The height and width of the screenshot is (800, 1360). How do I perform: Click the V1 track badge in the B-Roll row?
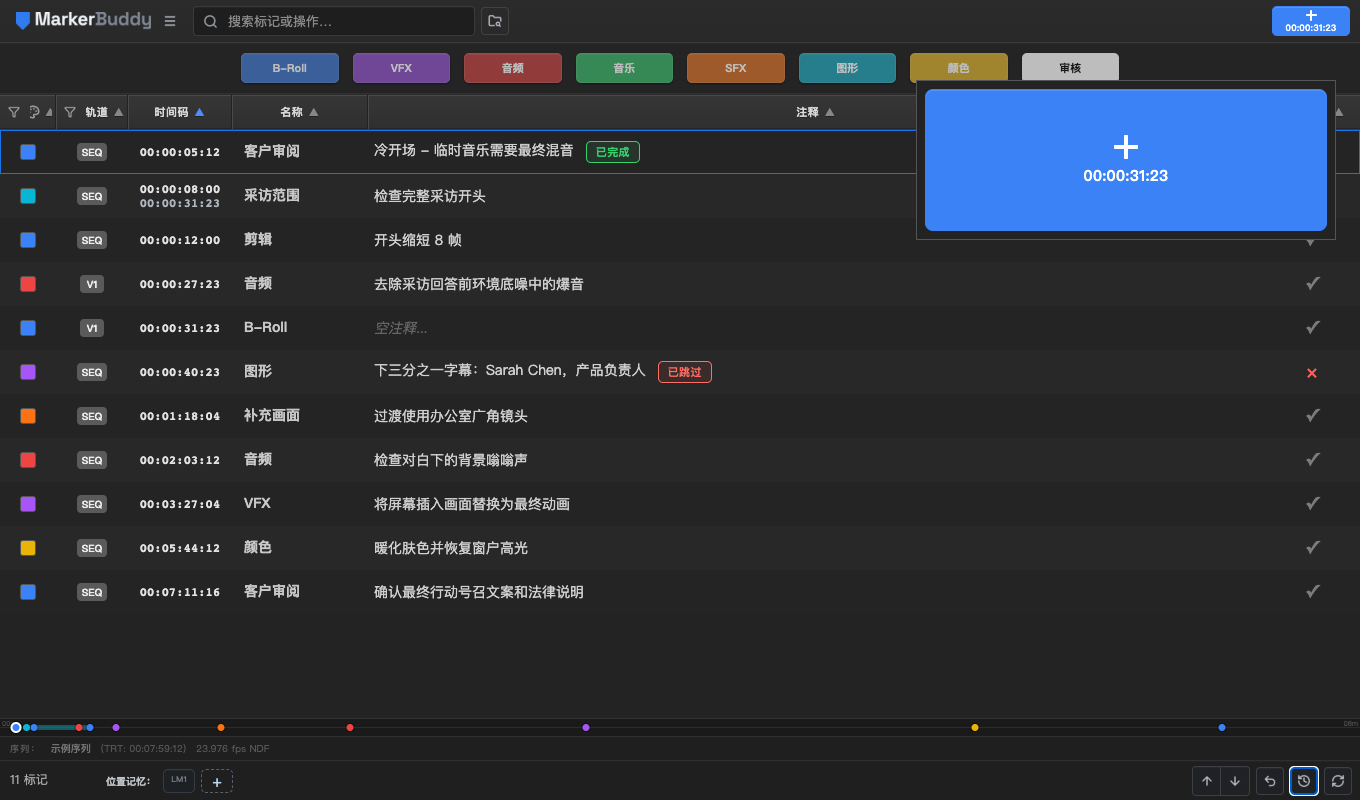pyautogui.click(x=92, y=328)
